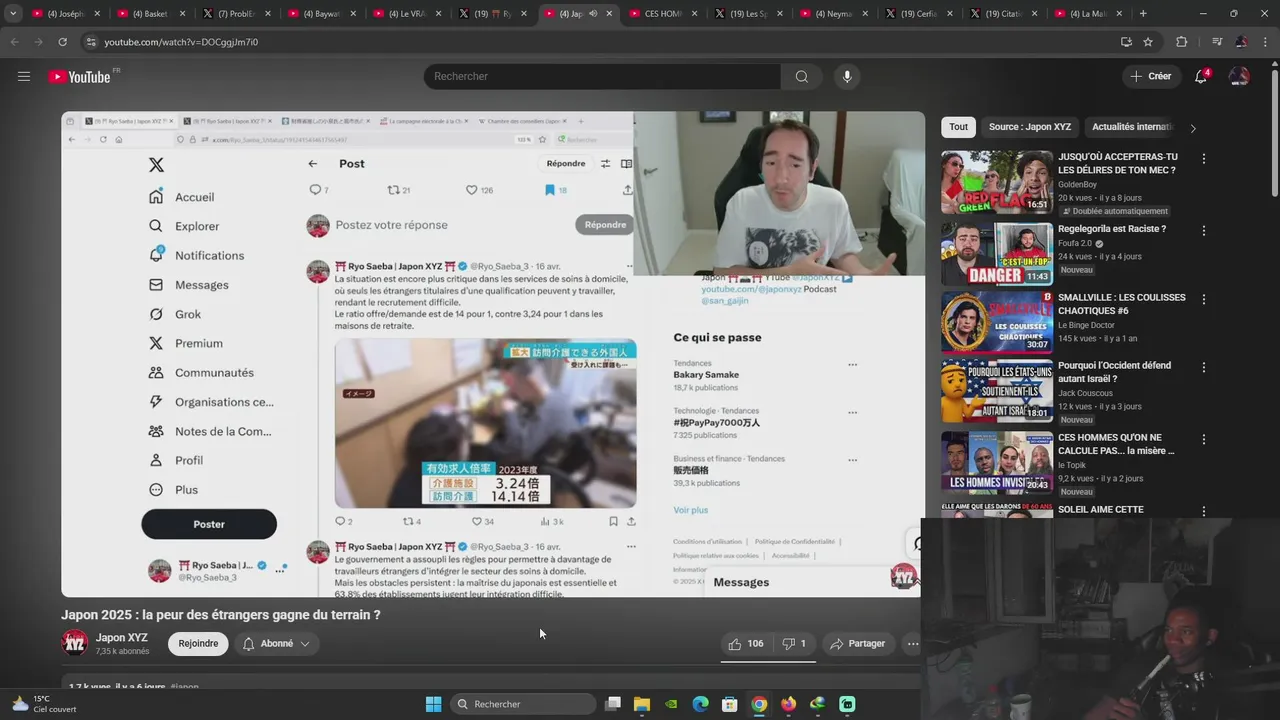Open the notifications bell

[1201, 77]
